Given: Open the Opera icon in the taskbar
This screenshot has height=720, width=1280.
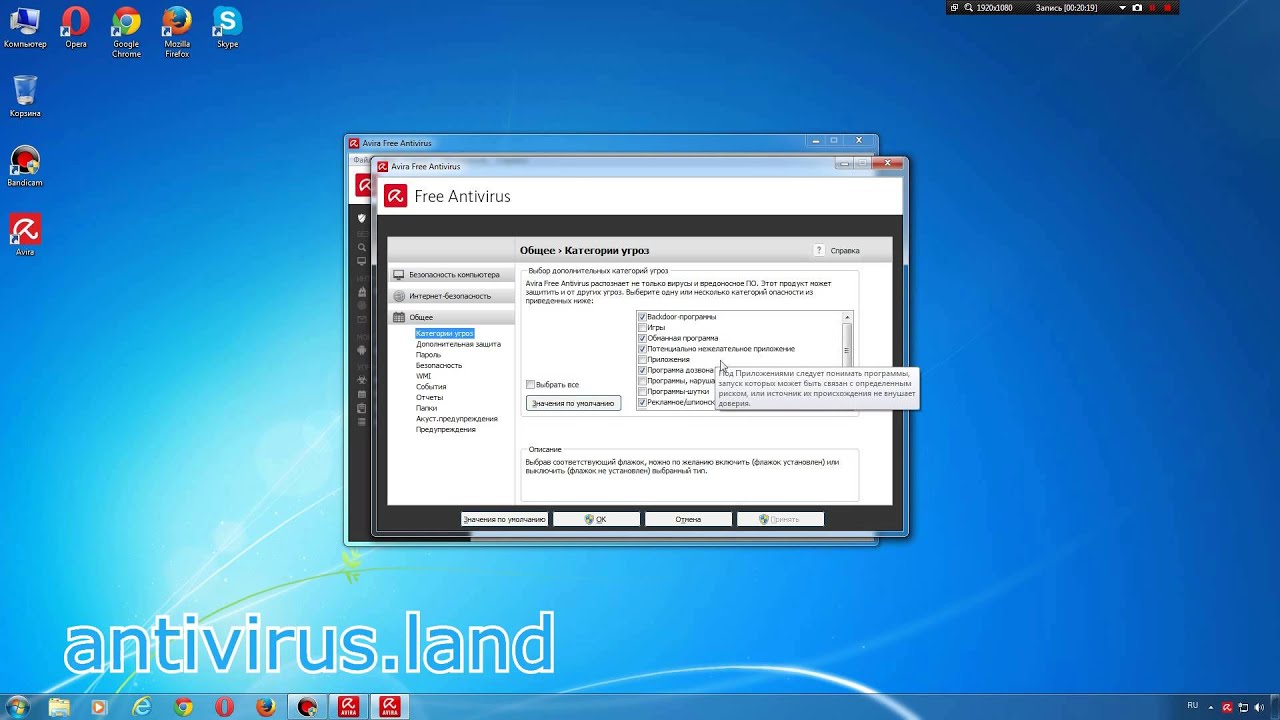Looking at the screenshot, I should click(x=224, y=707).
